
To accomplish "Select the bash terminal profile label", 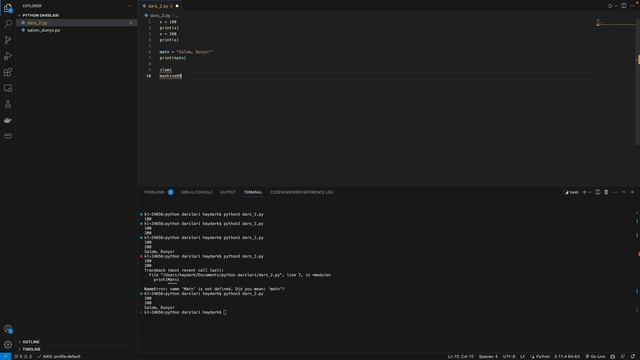I will 571,192.
